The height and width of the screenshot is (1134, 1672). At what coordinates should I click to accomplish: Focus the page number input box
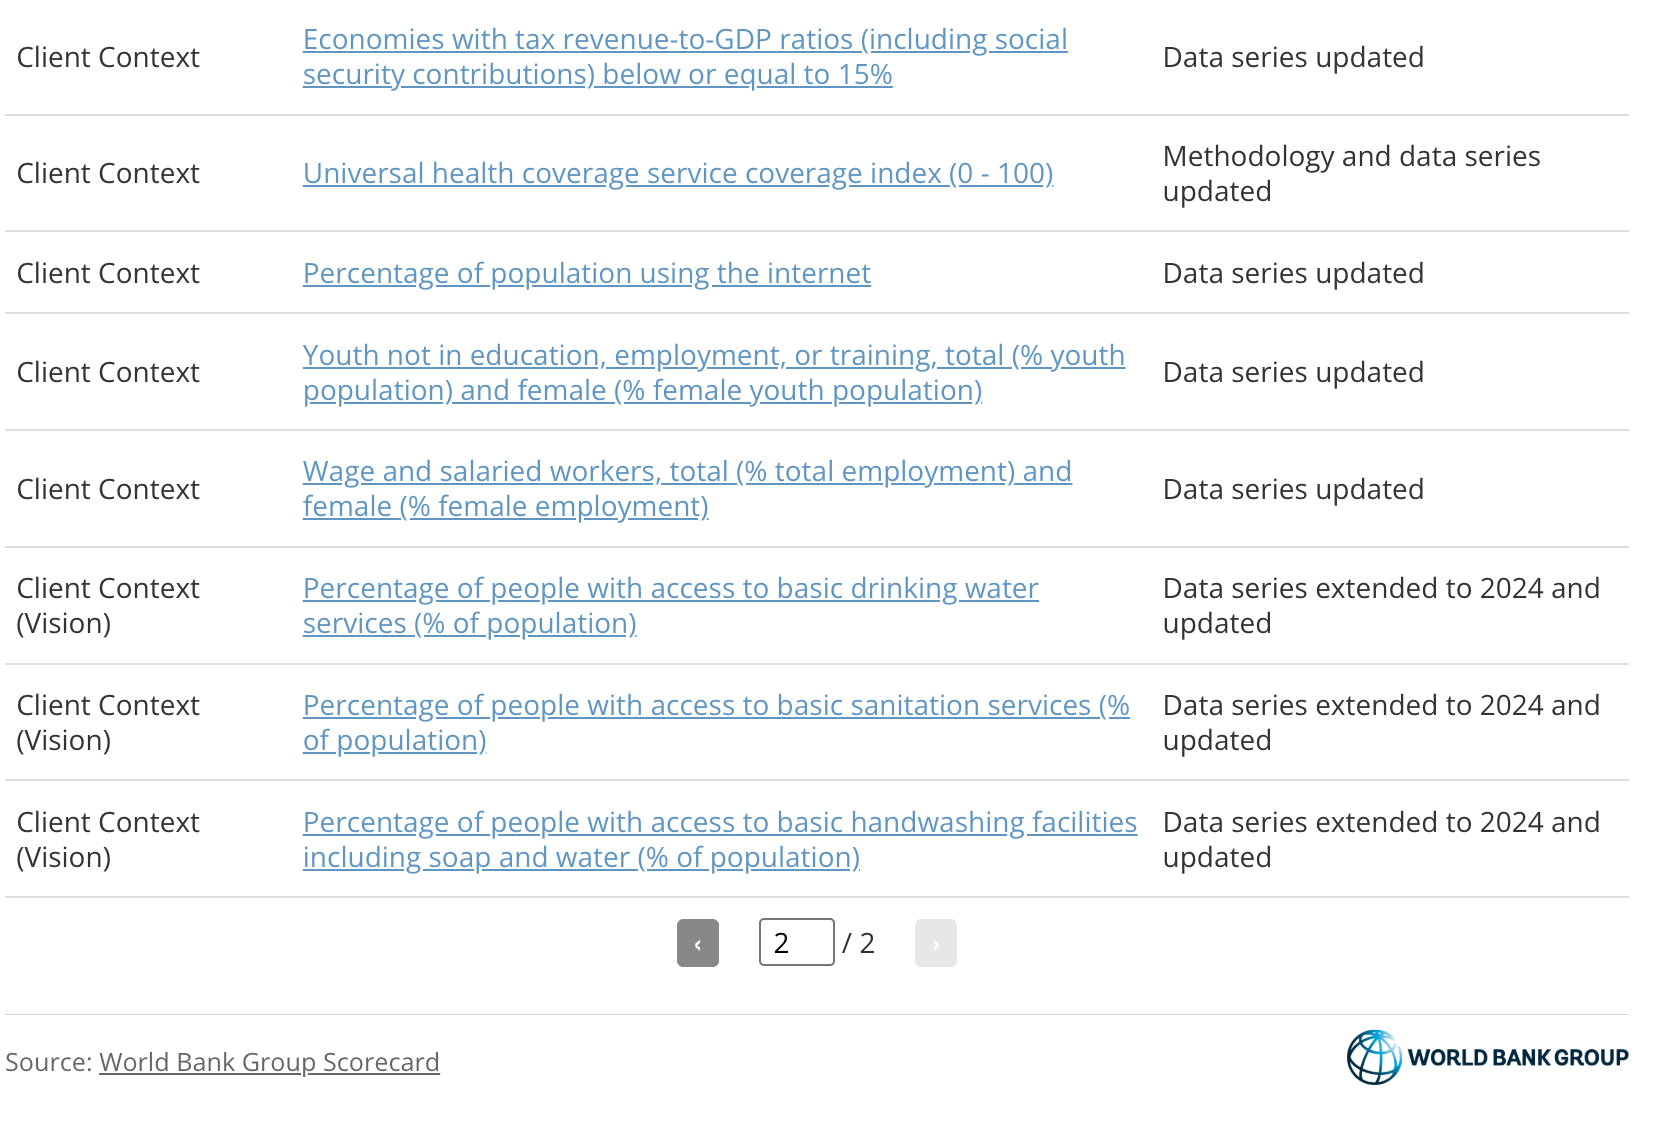tap(796, 943)
